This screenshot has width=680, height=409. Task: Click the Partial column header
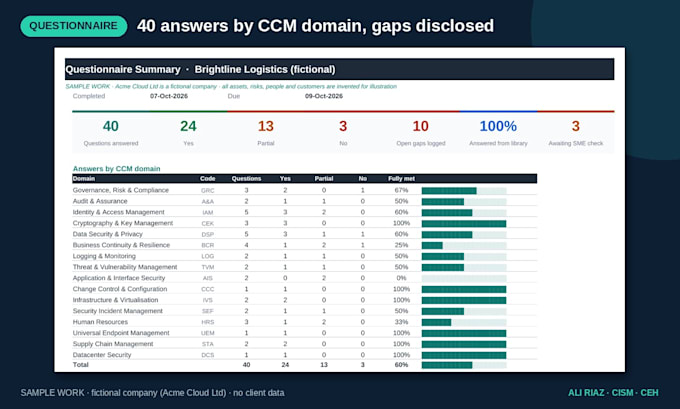324,179
